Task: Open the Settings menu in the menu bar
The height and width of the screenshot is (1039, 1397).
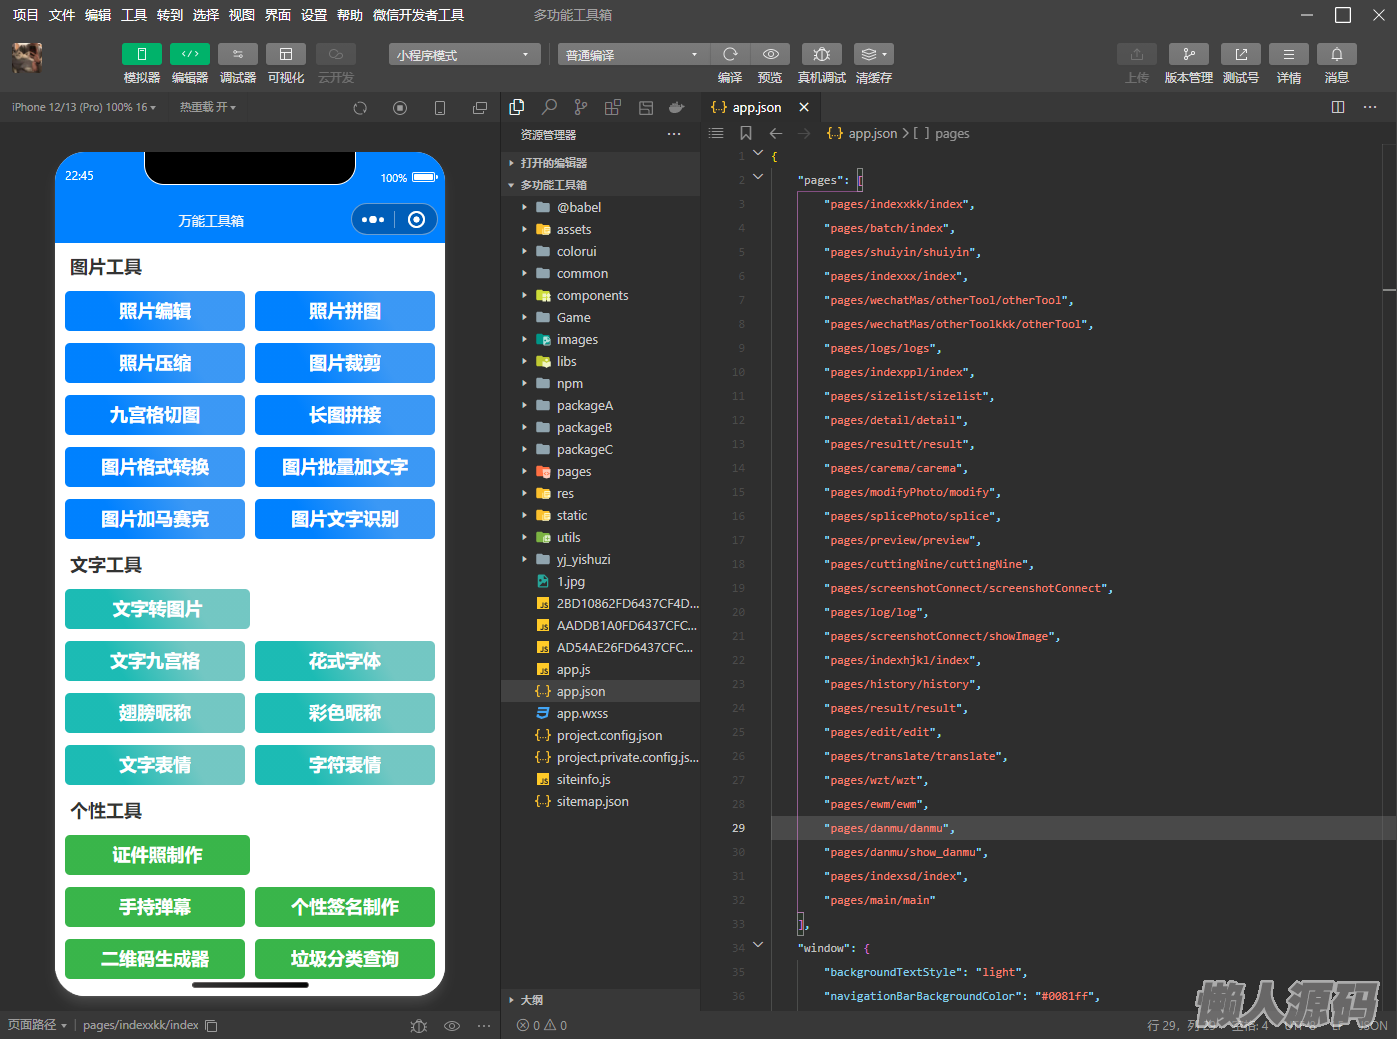Action: 314,15
